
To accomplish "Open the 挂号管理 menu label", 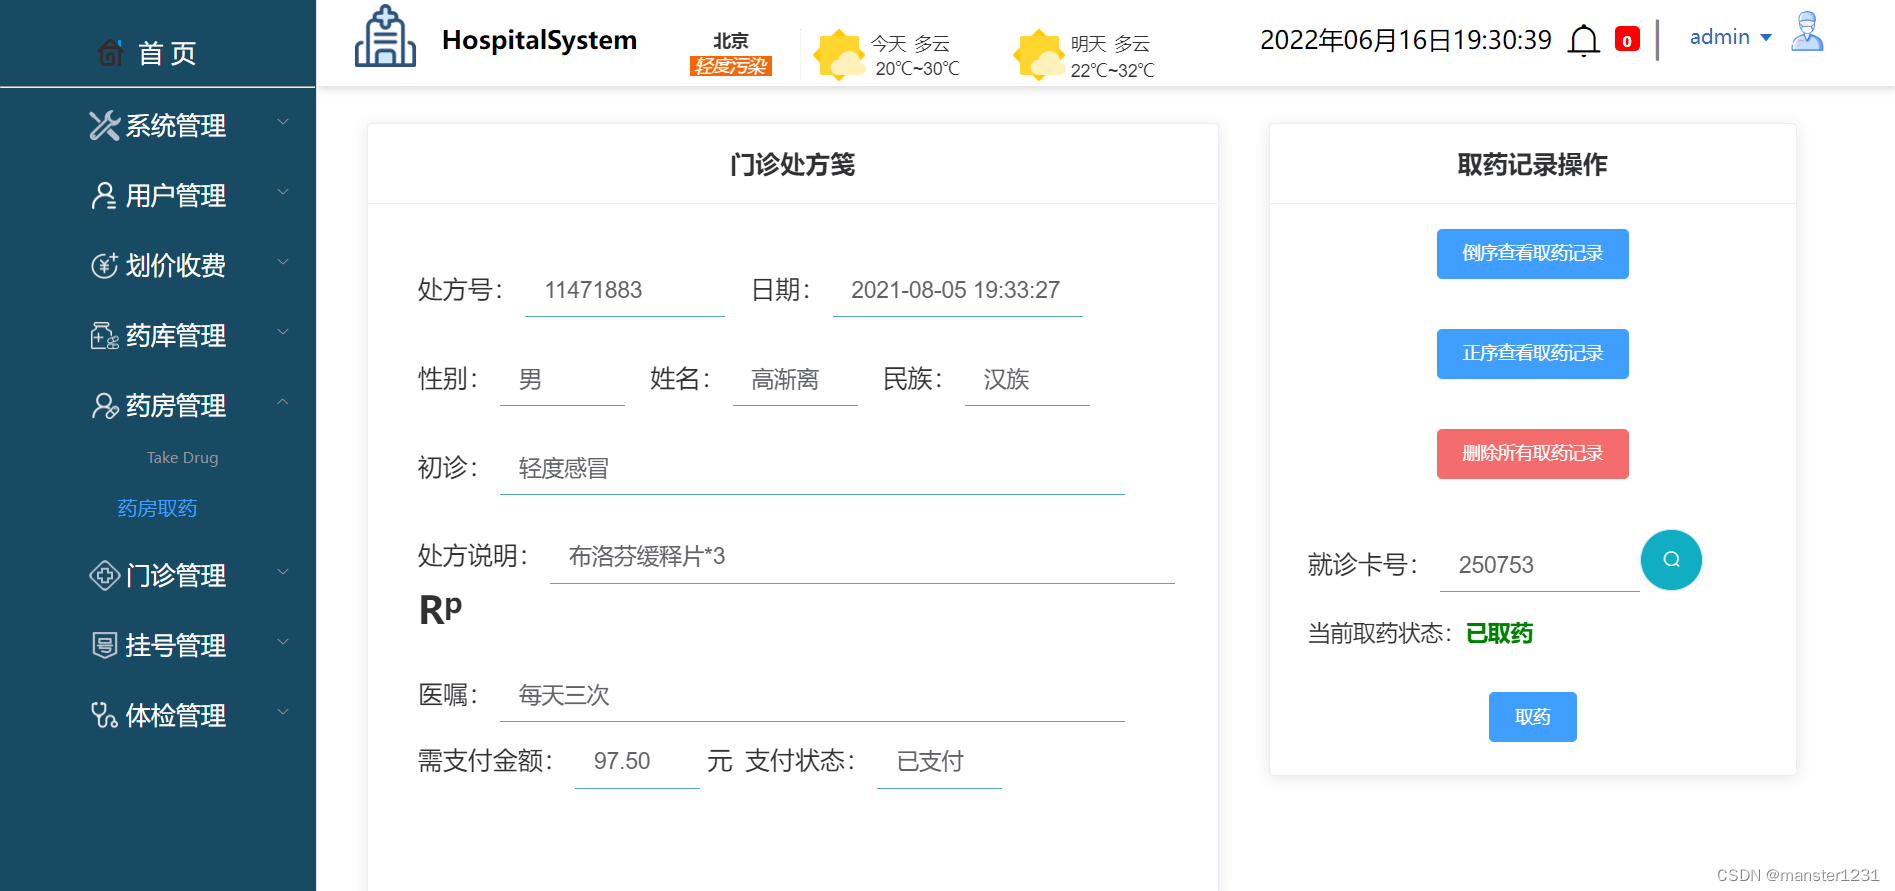I will point(176,646).
